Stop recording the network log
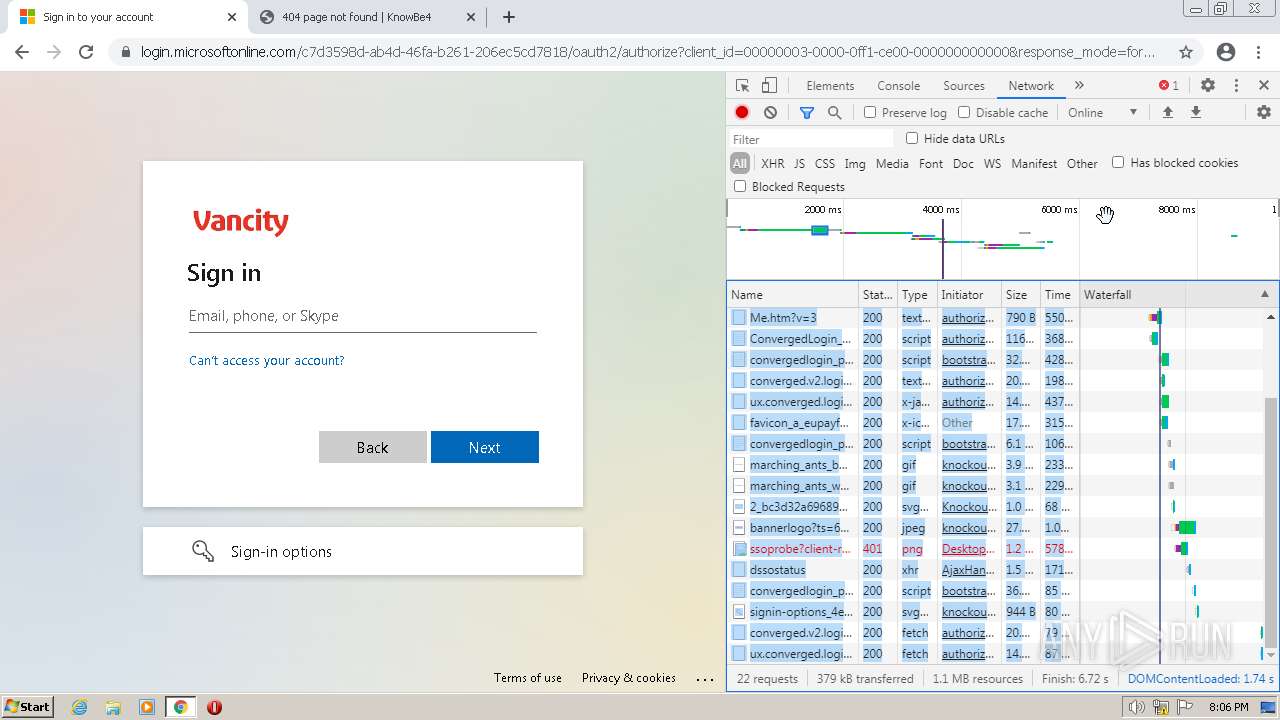The image size is (1280, 720). (x=742, y=113)
